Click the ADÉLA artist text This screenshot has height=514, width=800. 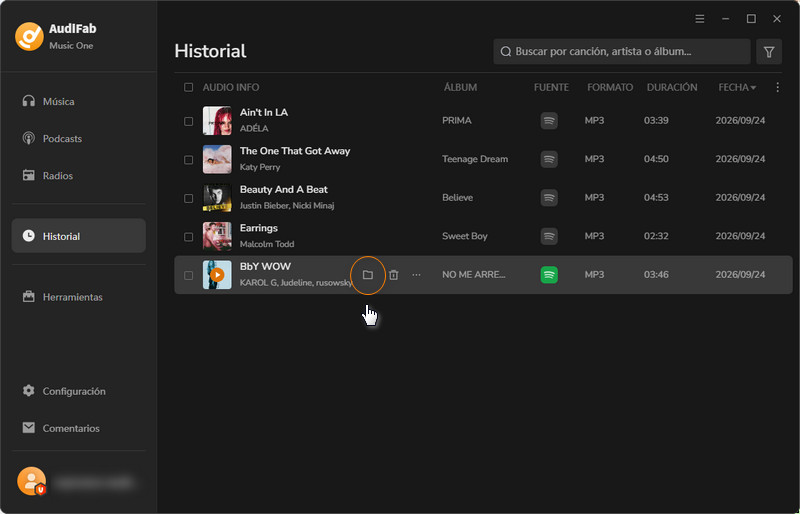pos(254,128)
